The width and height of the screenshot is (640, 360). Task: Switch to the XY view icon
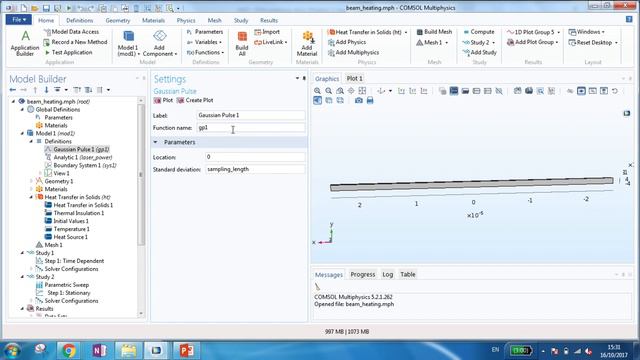401,91
